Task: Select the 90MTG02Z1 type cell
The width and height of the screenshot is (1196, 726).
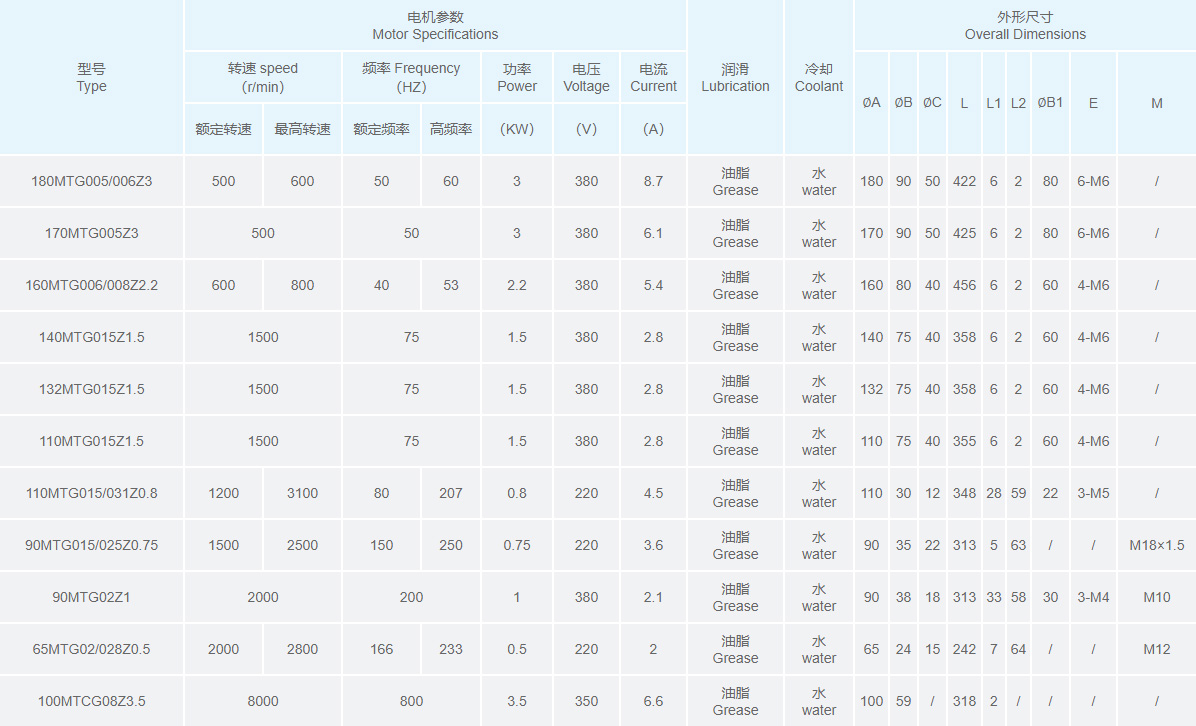Action: point(92,597)
